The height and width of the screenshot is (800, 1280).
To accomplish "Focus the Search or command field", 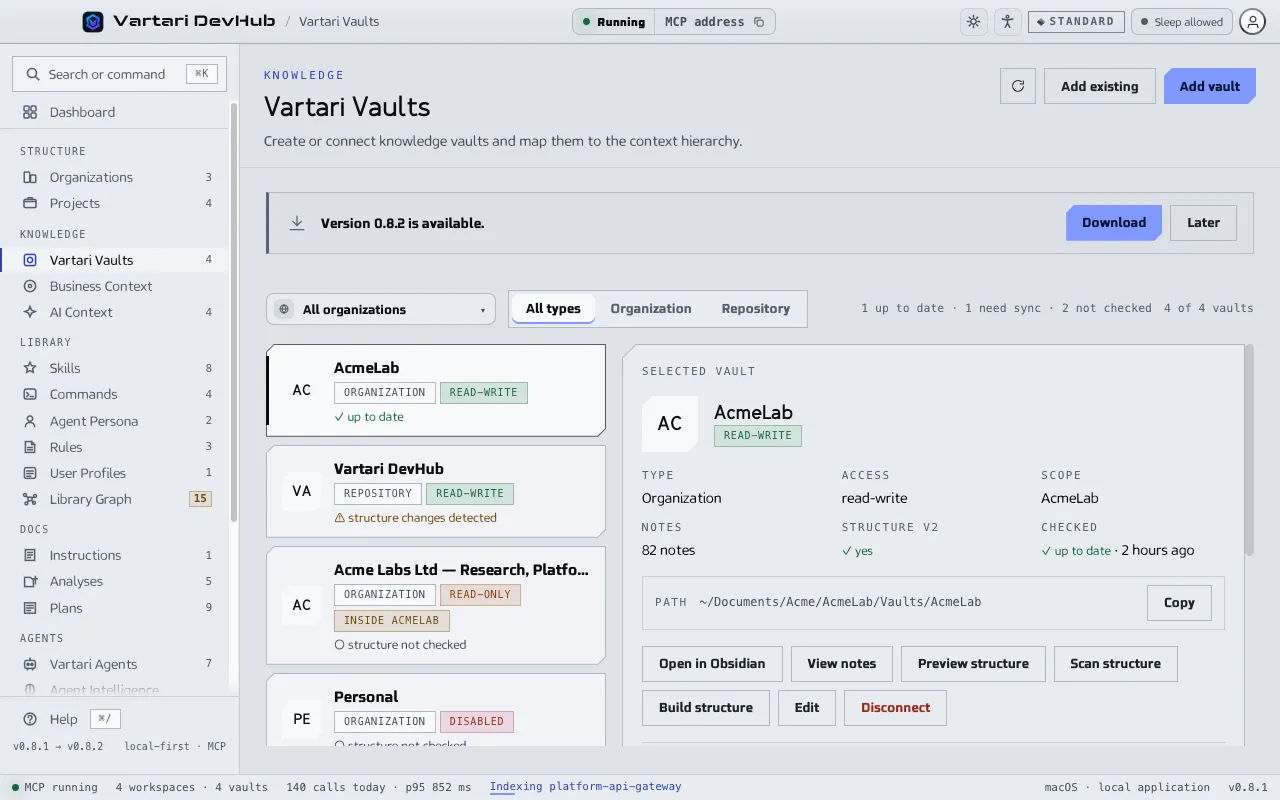I will pos(119,74).
